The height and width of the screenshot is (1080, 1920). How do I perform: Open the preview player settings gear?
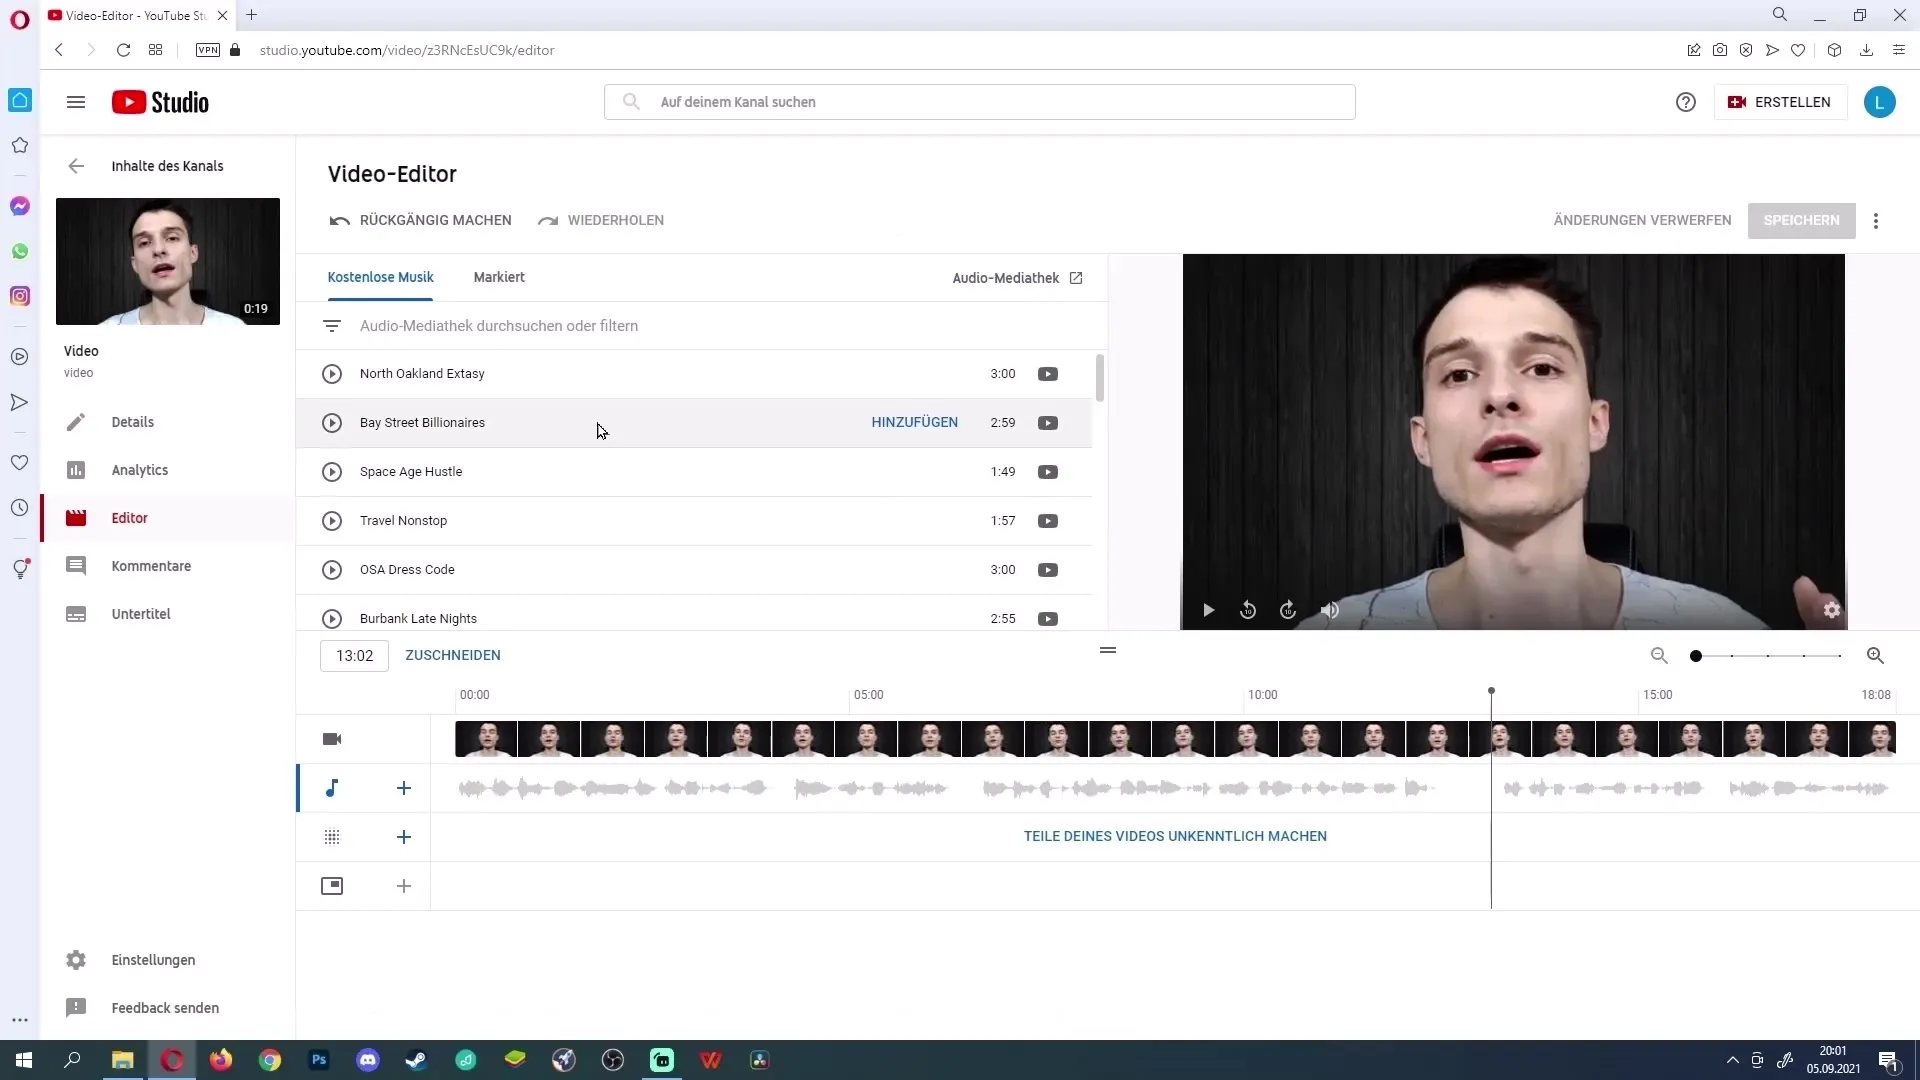1831,610
